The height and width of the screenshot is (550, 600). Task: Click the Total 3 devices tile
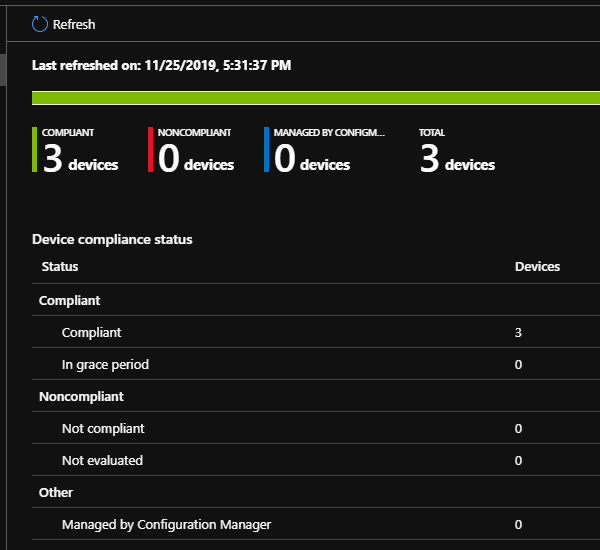[x=457, y=152]
